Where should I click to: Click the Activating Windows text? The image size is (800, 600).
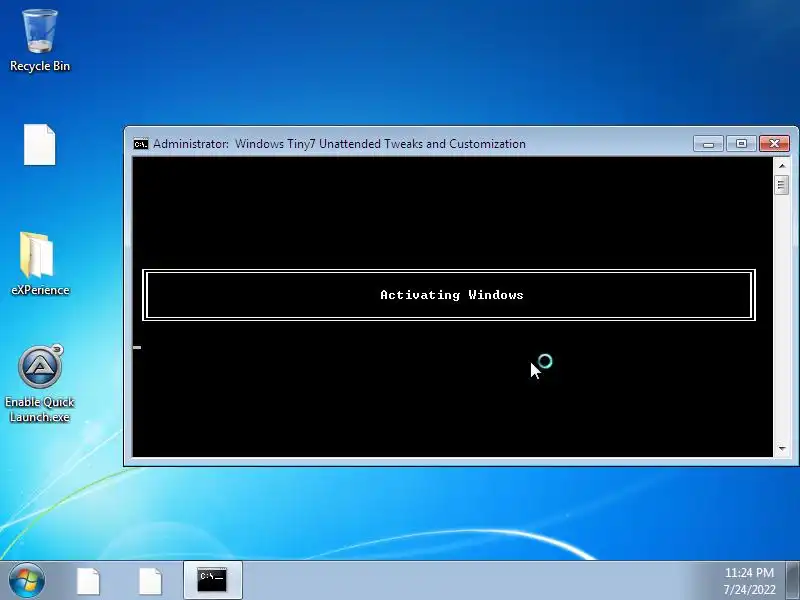(452, 295)
